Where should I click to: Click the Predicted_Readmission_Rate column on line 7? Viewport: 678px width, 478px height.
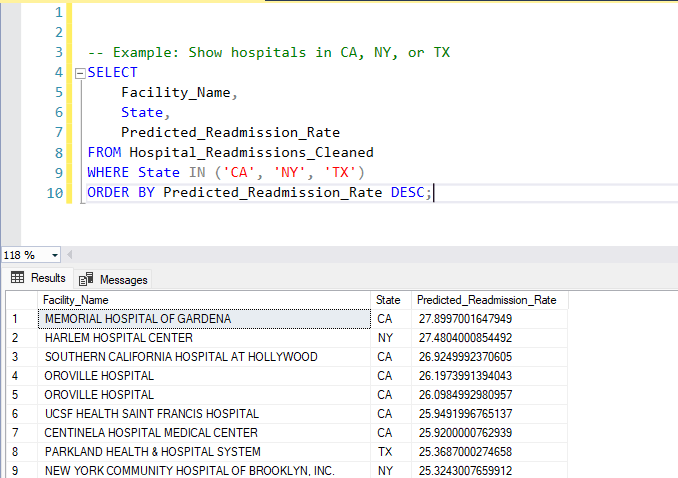pos(230,132)
